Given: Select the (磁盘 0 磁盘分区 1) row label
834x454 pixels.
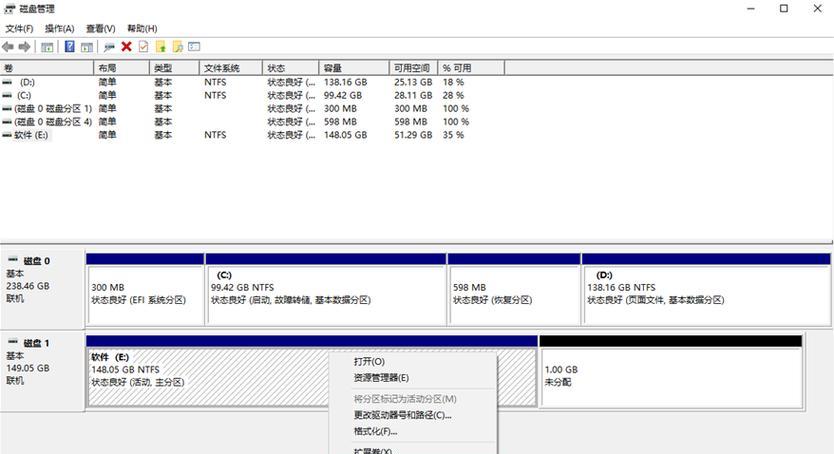Looking at the screenshot, I should (x=53, y=109).
